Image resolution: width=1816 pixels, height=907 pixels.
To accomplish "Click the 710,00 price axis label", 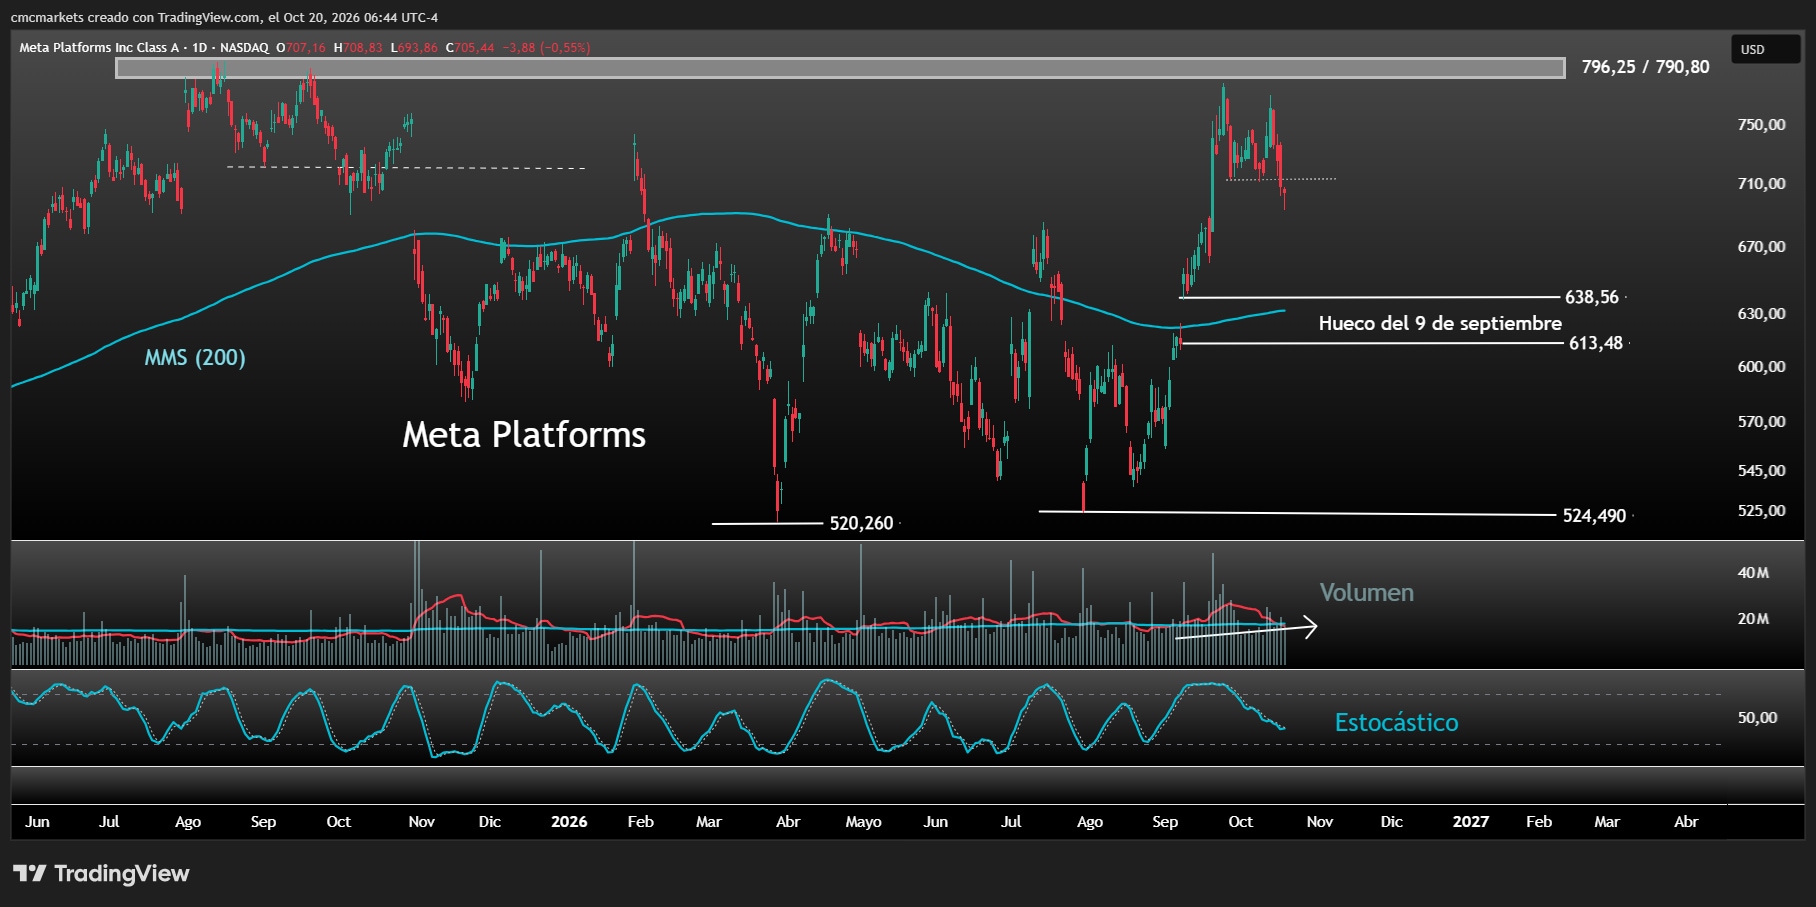I will pyautogui.click(x=1761, y=184).
